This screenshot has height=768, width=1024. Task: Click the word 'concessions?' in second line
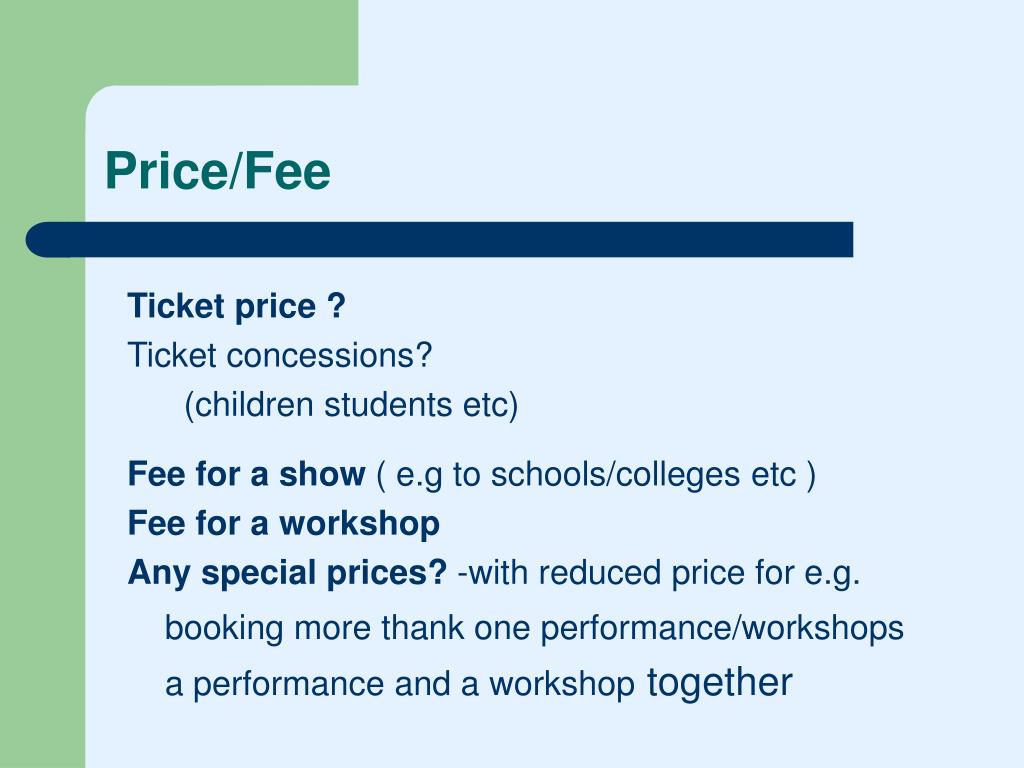(329, 355)
